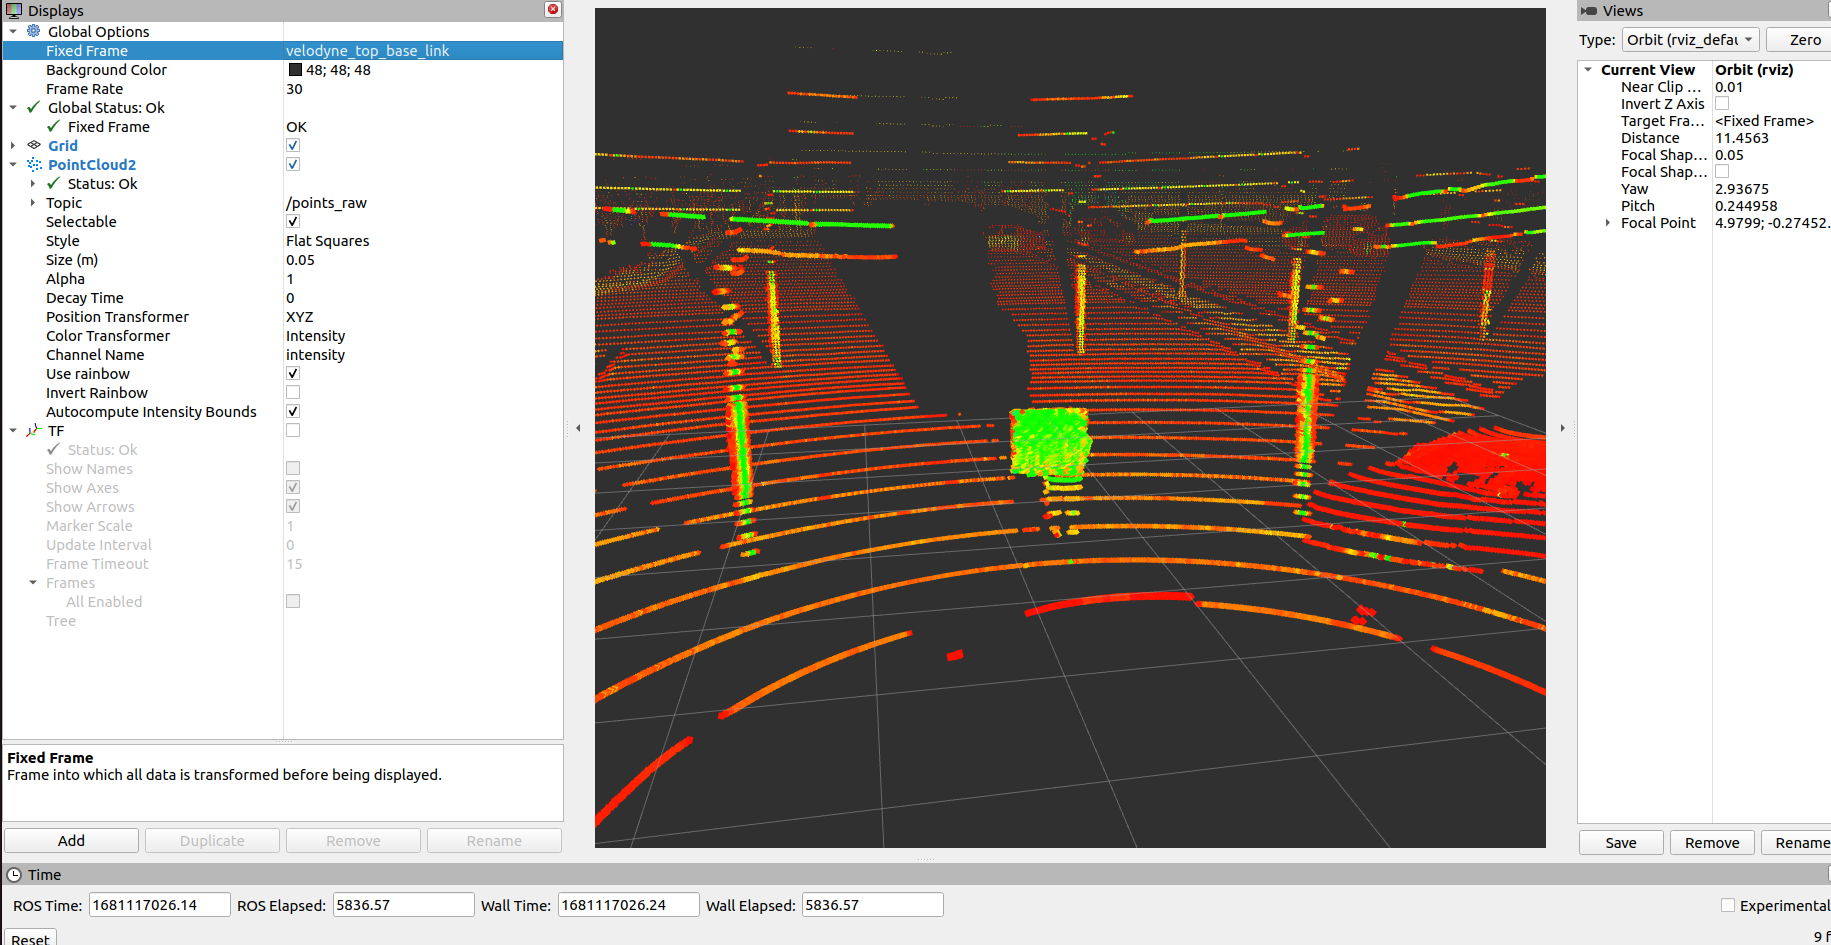Click the Displays panel monitor icon

(14, 10)
